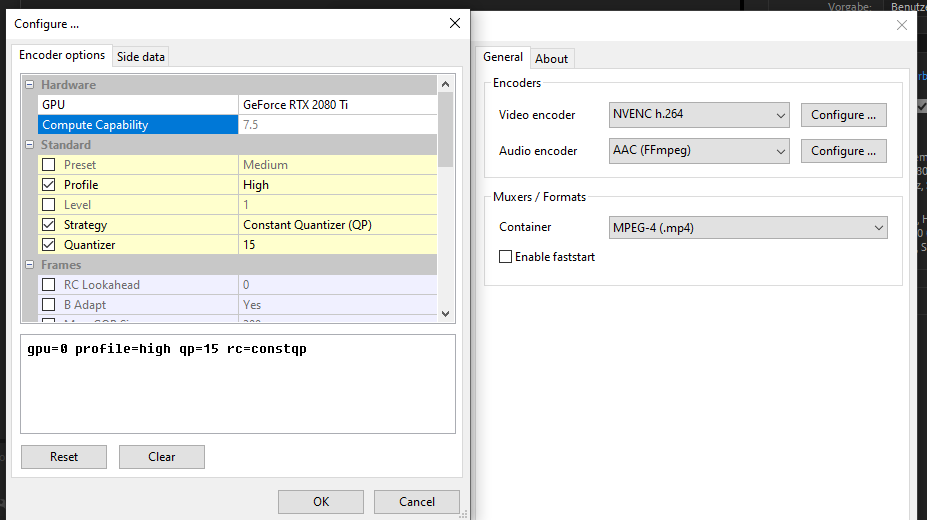Open the Audio encoder dropdown

click(x=699, y=151)
